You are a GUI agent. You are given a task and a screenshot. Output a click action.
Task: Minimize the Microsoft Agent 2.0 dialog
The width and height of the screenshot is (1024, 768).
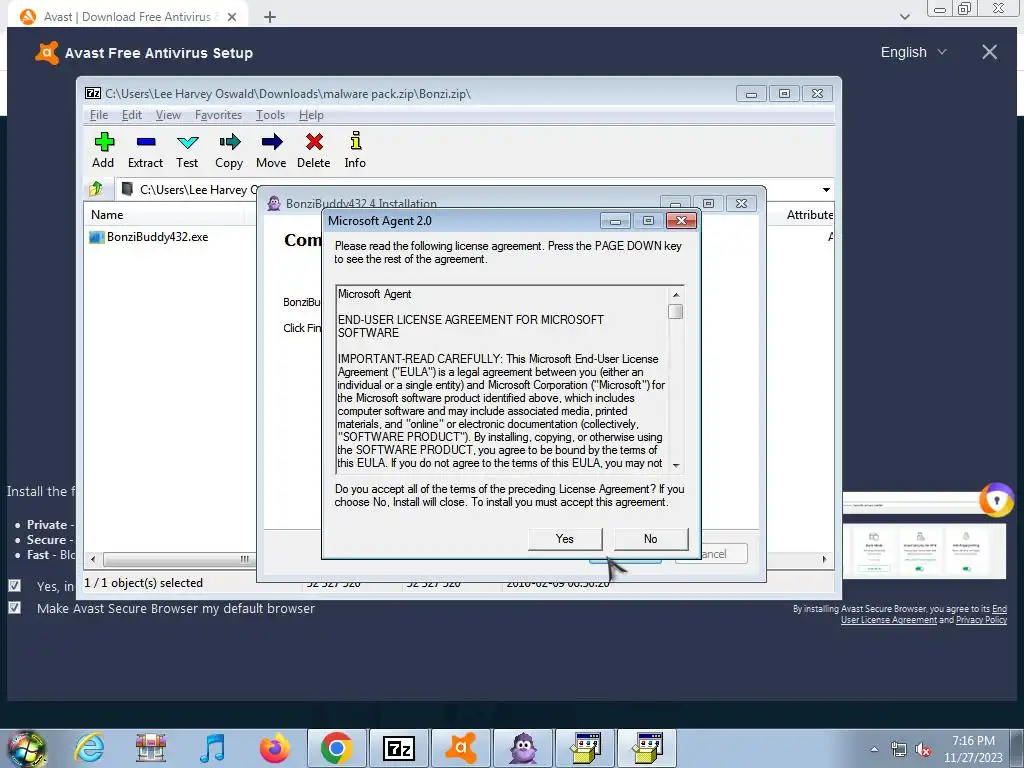pos(615,221)
